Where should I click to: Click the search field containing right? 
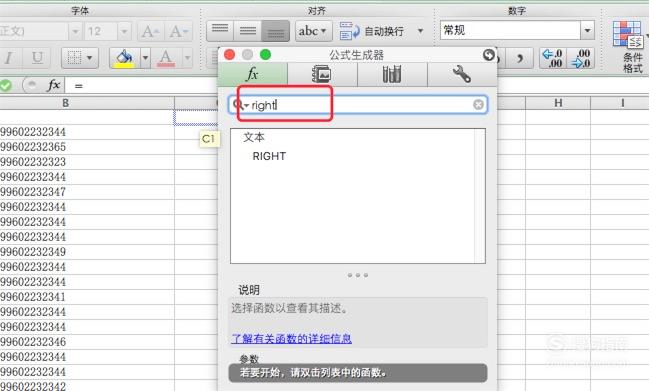(358, 105)
